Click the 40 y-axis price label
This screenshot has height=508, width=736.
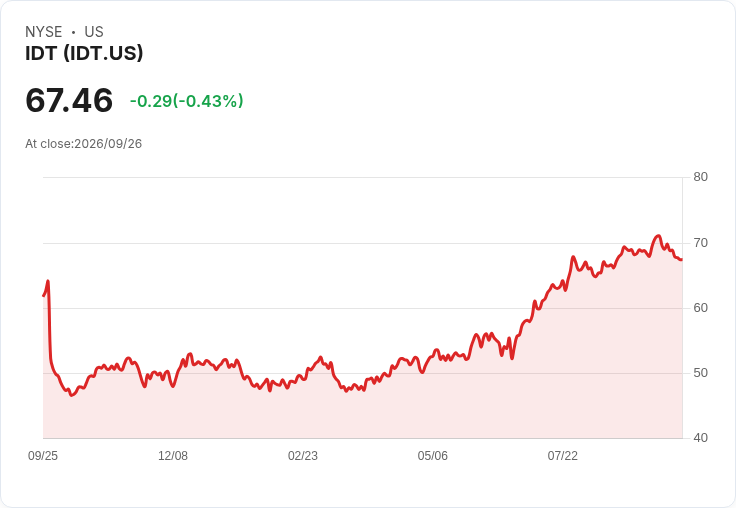[700, 438]
